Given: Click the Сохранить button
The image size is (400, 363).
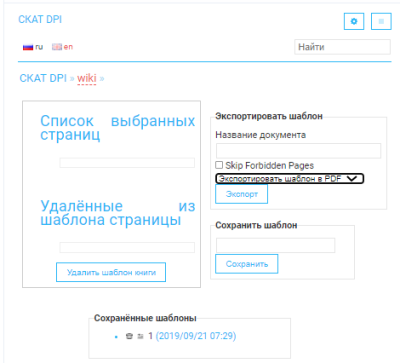Looking at the screenshot, I should [x=247, y=264].
